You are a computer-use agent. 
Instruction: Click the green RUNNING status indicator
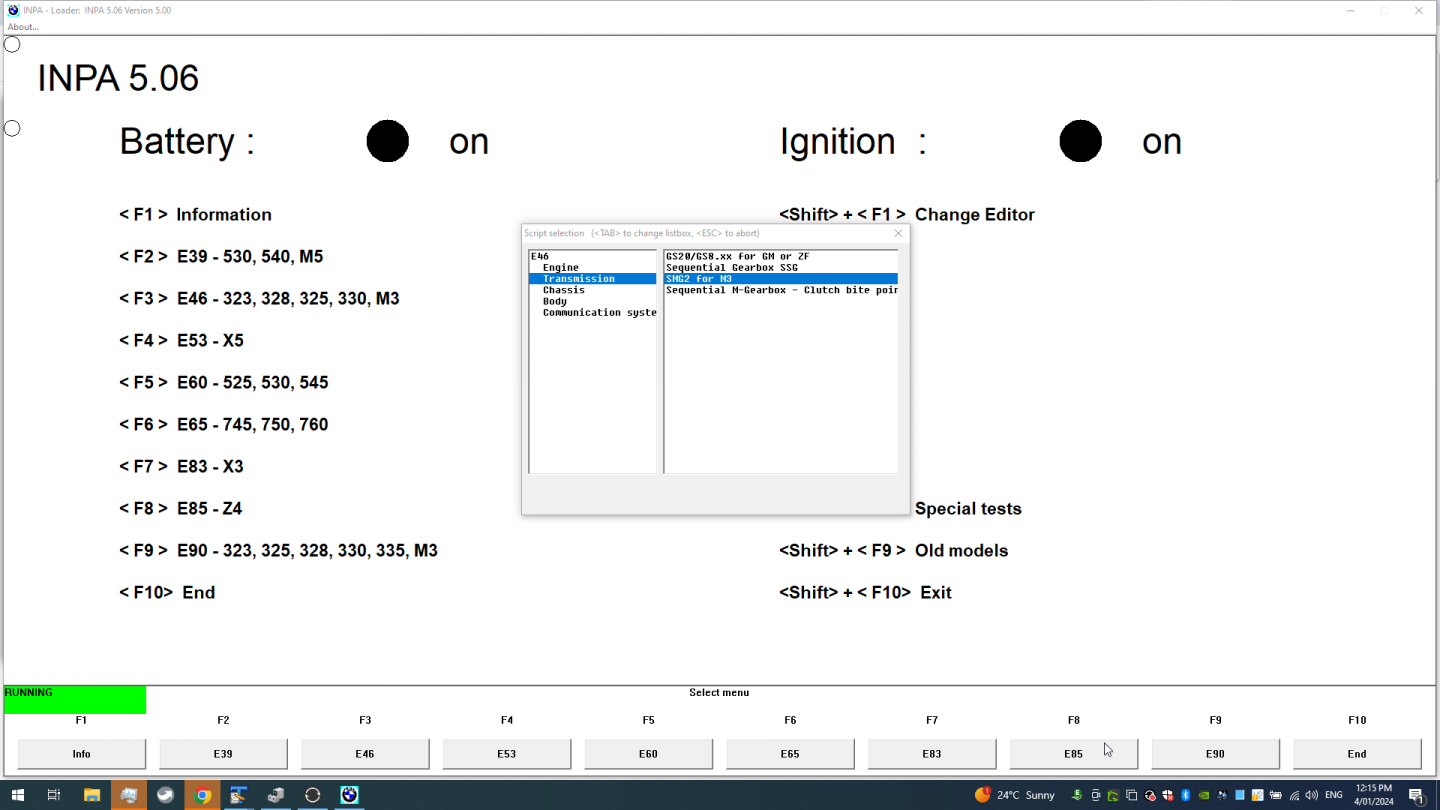point(75,700)
